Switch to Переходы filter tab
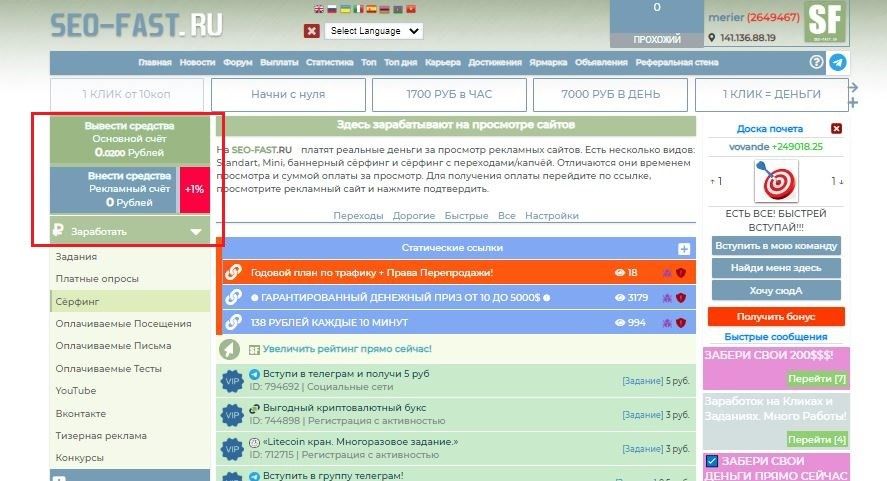This screenshot has height=481, width=887. [358, 216]
